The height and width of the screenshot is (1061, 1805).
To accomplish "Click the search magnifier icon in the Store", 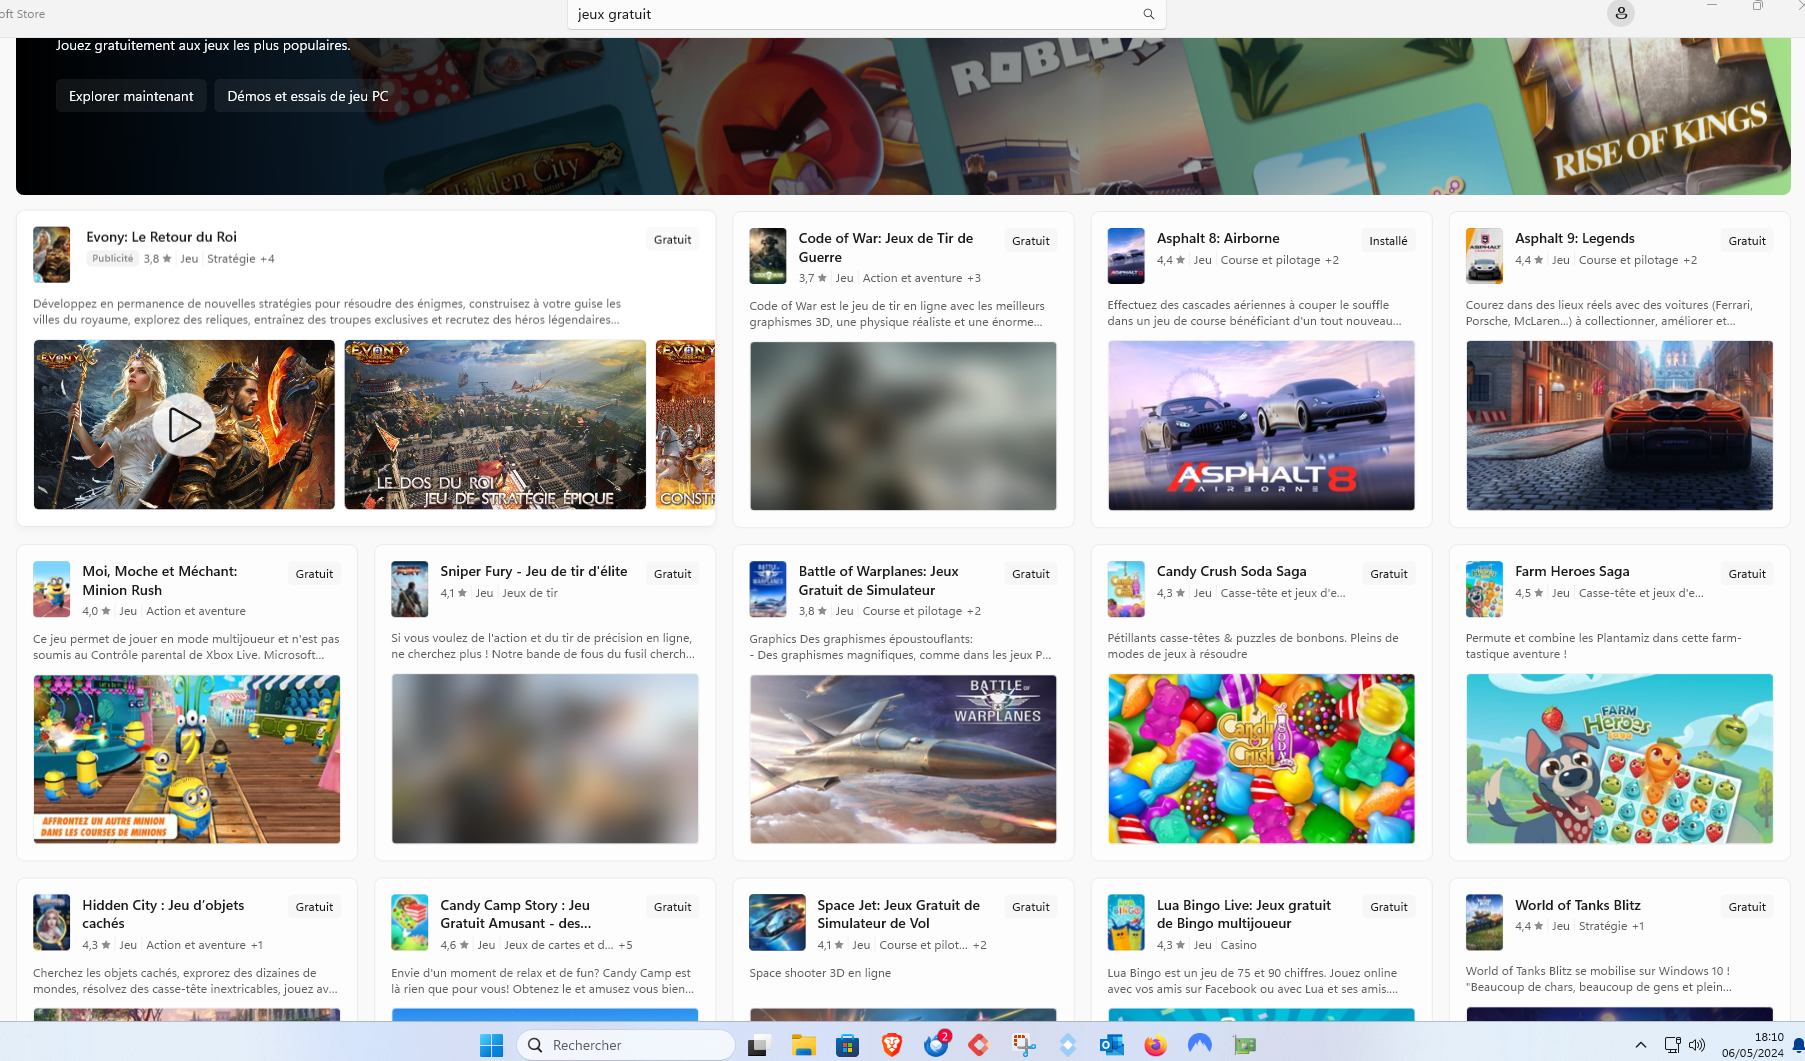I will coord(1149,14).
